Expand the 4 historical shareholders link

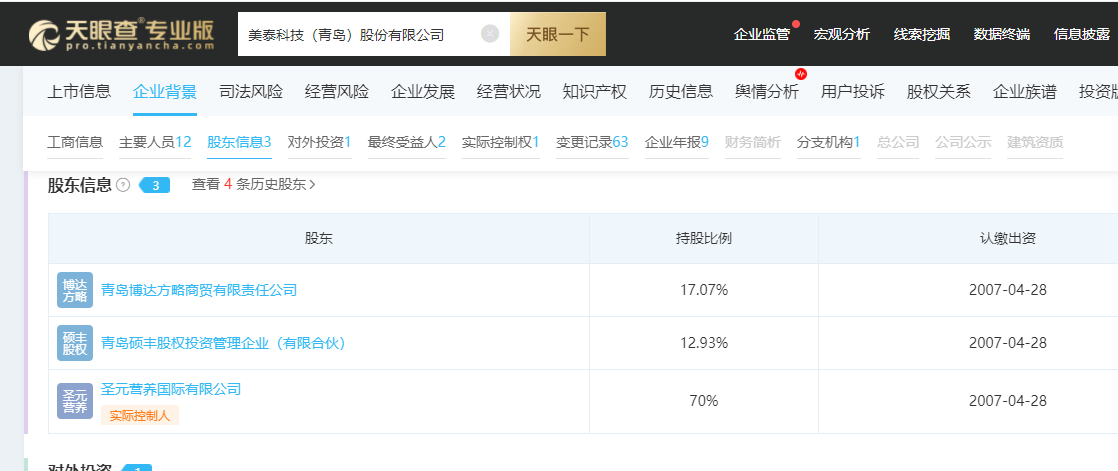coord(254,185)
